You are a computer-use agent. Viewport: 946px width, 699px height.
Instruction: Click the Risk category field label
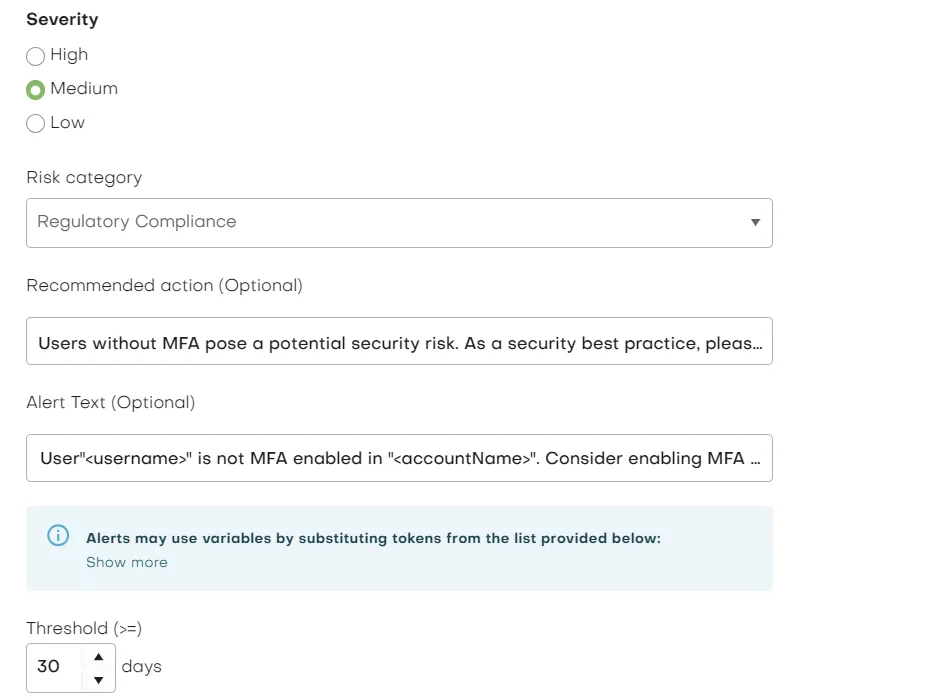(x=83, y=177)
